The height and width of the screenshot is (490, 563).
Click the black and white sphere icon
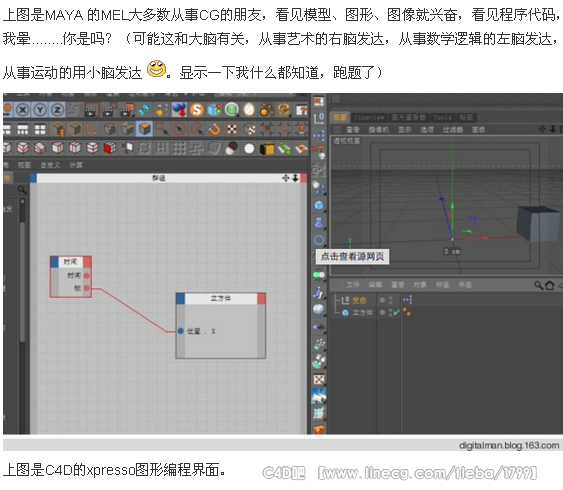tap(232, 148)
